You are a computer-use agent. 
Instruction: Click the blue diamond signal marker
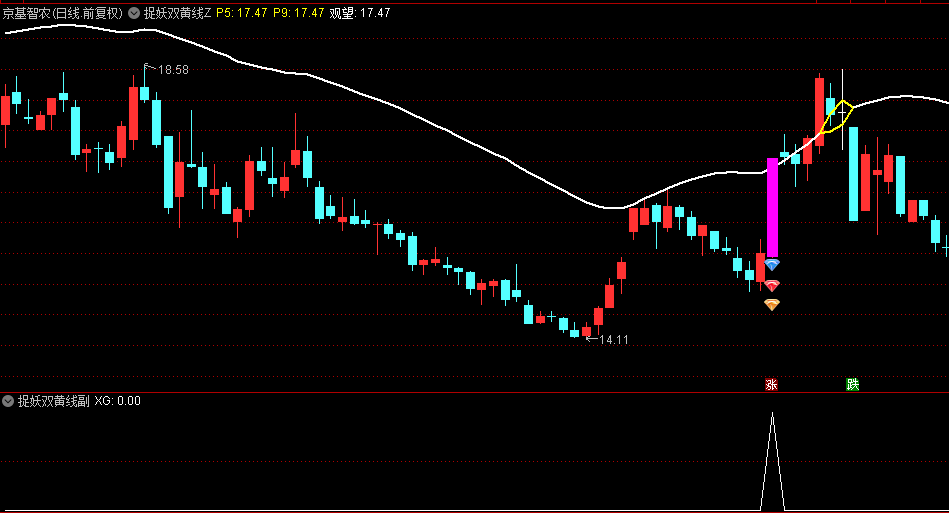[772, 264]
